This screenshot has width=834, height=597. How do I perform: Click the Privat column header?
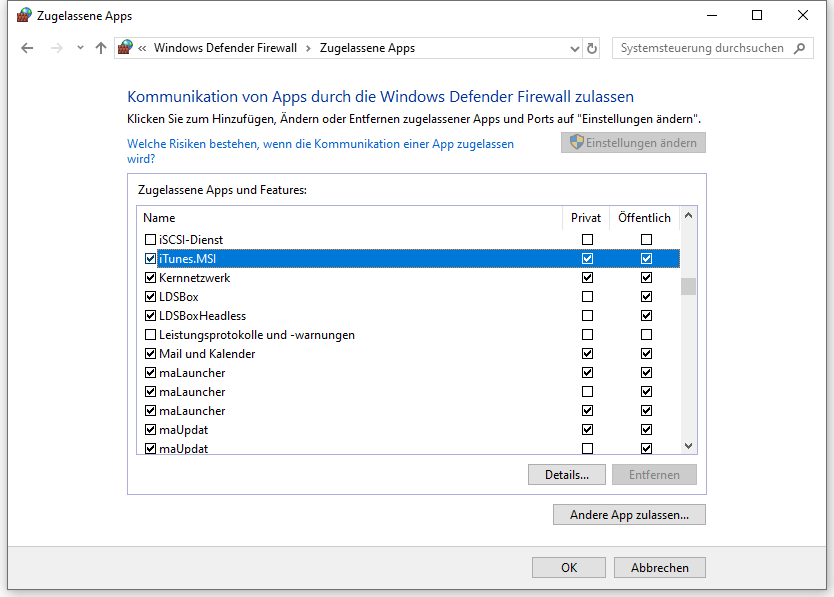(586, 218)
